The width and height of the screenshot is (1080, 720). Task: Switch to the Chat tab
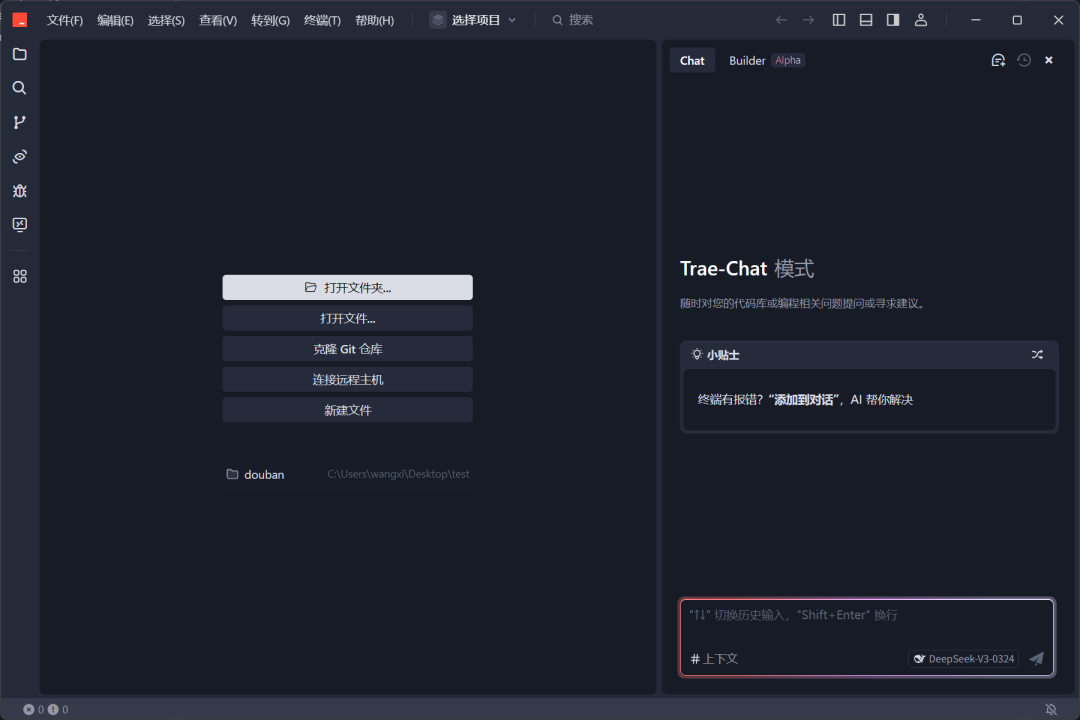(692, 61)
